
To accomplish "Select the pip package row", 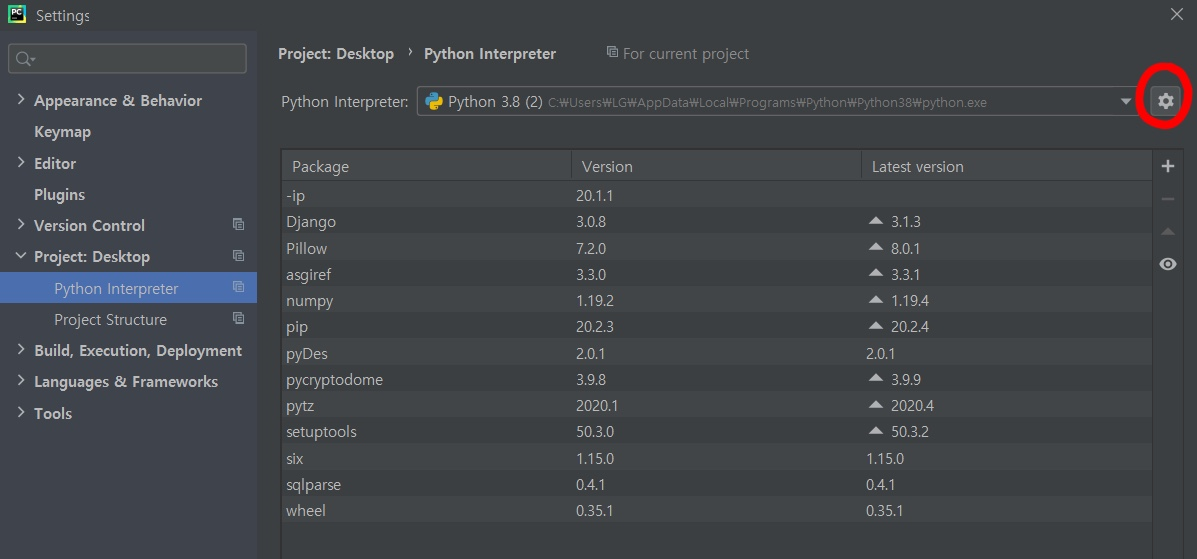I will pos(716,327).
